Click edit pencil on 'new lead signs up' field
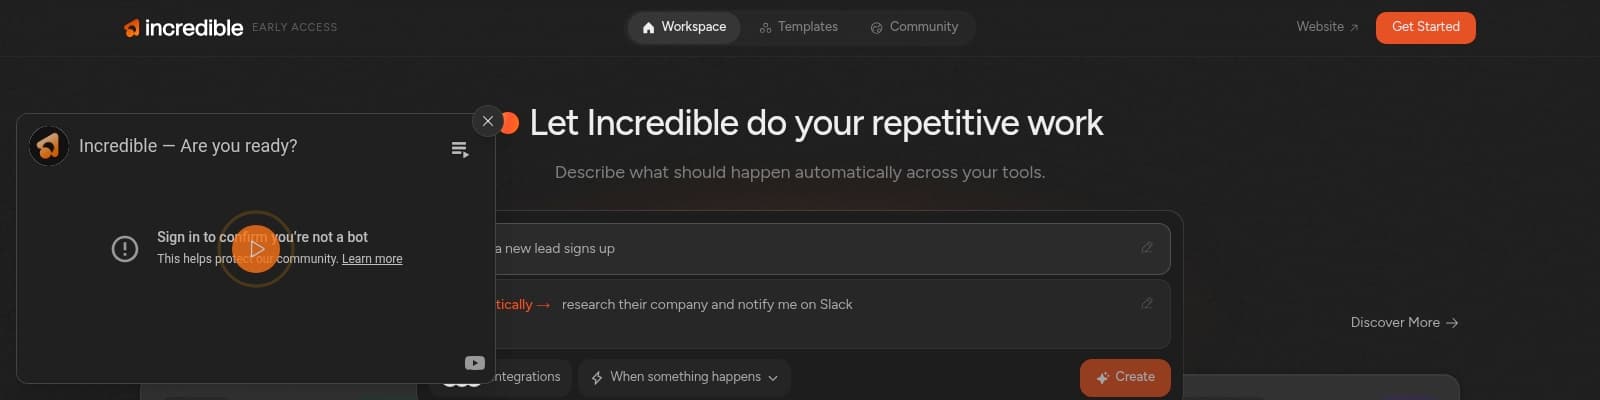This screenshot has width=1600, height=400. coord(1147,248)
